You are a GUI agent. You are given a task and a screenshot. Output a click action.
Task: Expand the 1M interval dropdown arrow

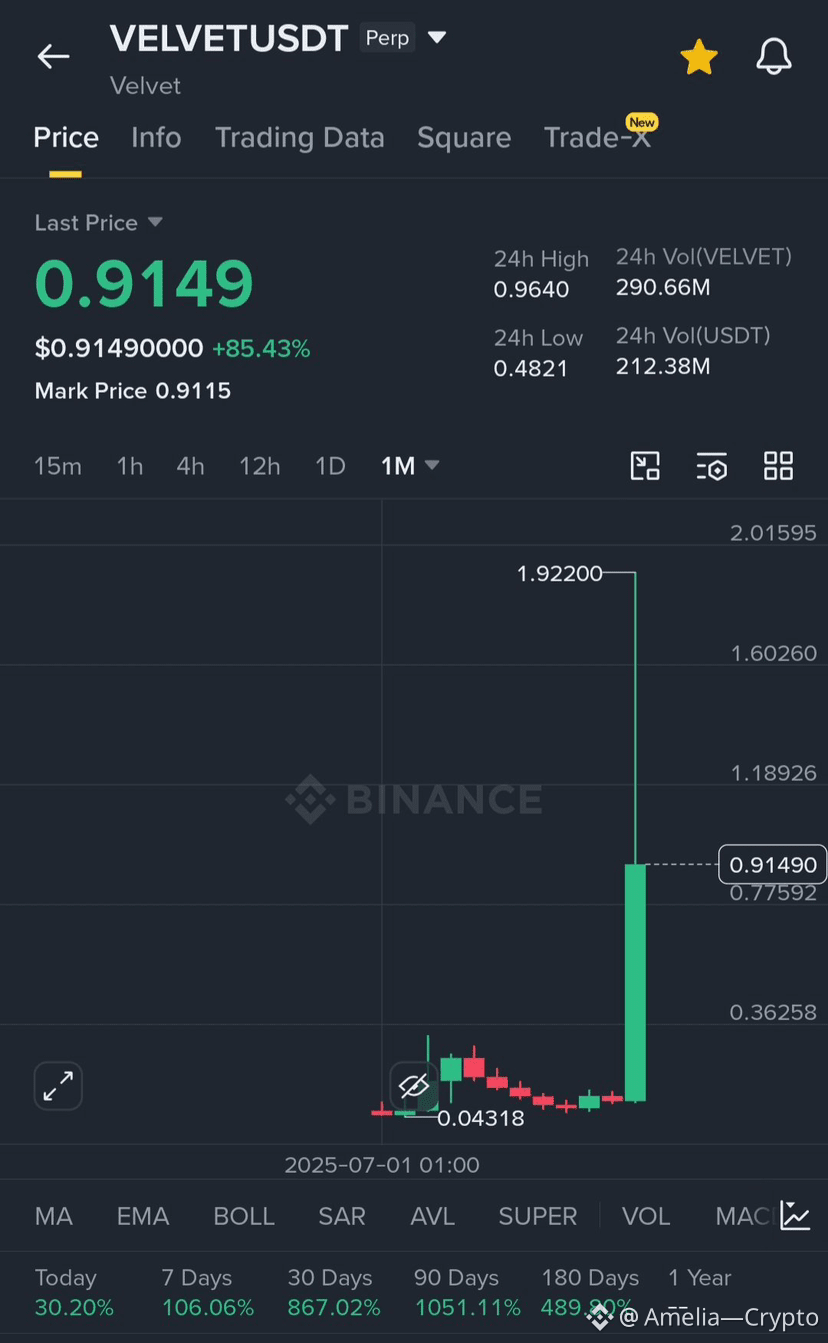coord(432,465)
